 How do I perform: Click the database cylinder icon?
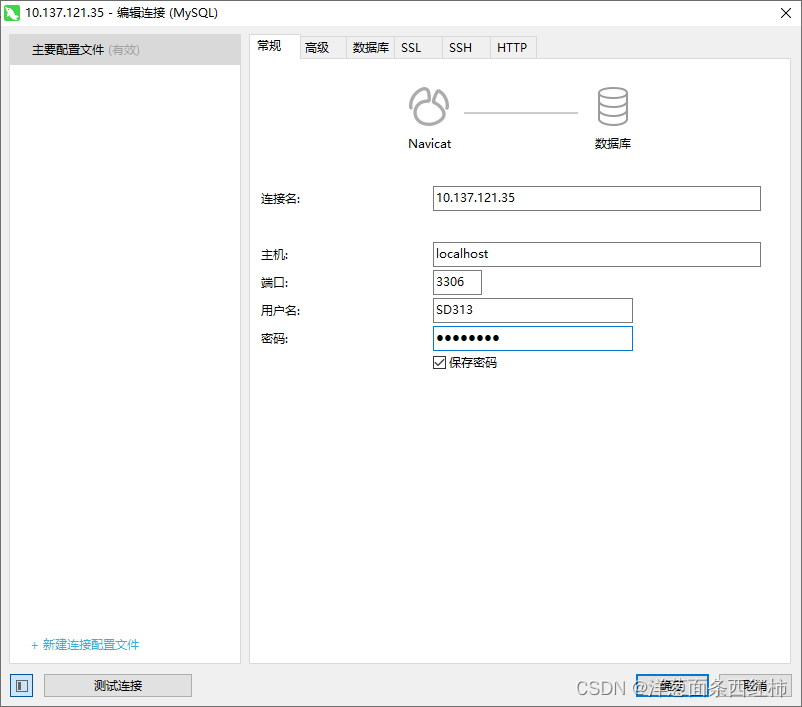tap(612, 106)
